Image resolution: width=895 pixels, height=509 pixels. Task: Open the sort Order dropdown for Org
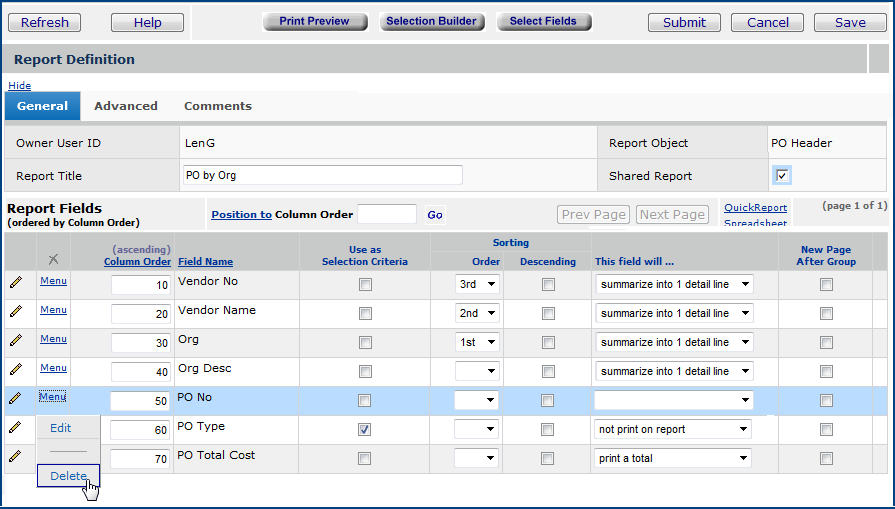[x=477, y=342]
